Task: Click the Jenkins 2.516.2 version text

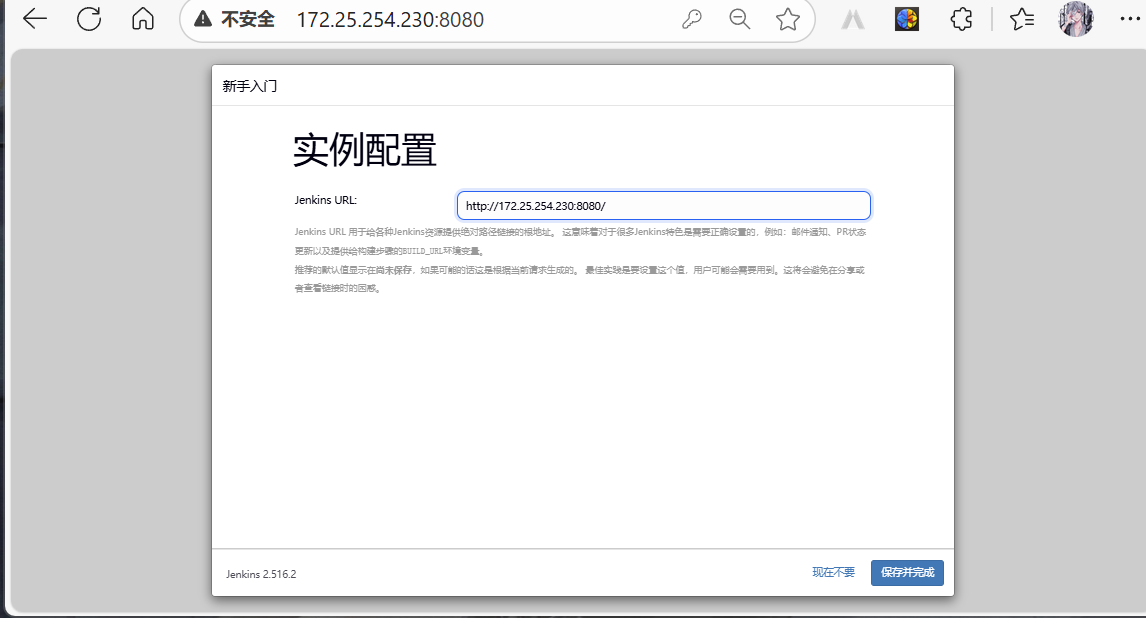Action: click(x=261, y=574)
